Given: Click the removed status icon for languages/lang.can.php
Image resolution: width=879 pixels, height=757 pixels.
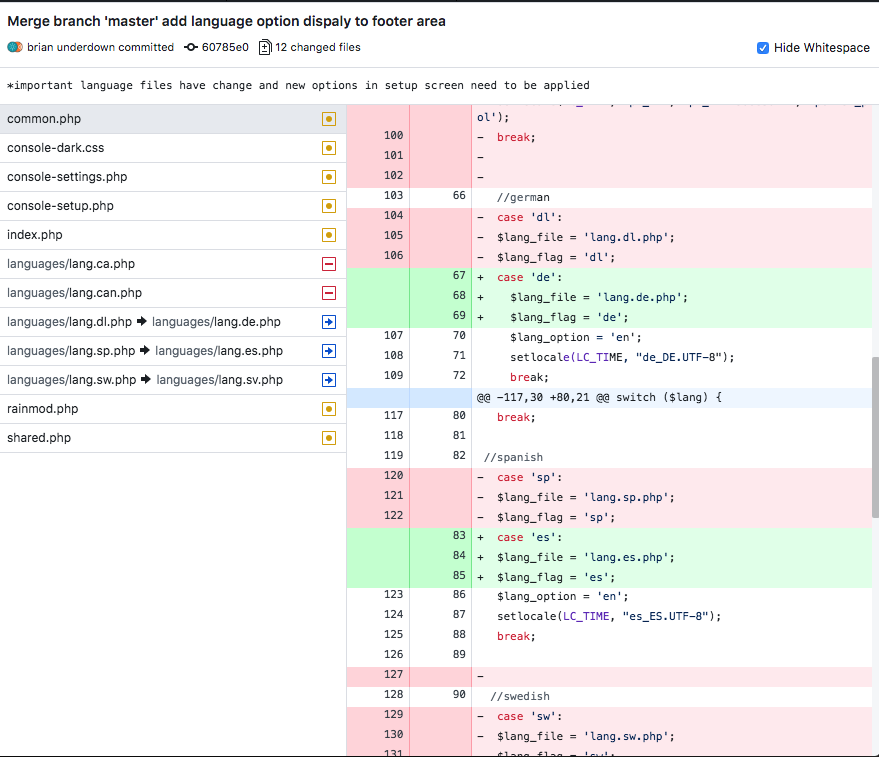Looking at the screenshot, I should click(x=329, y=293).
